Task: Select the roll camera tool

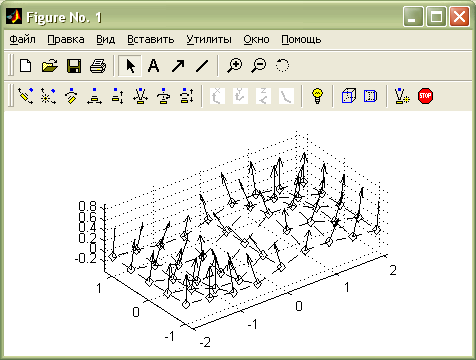Action: click(x=163, y=96)
